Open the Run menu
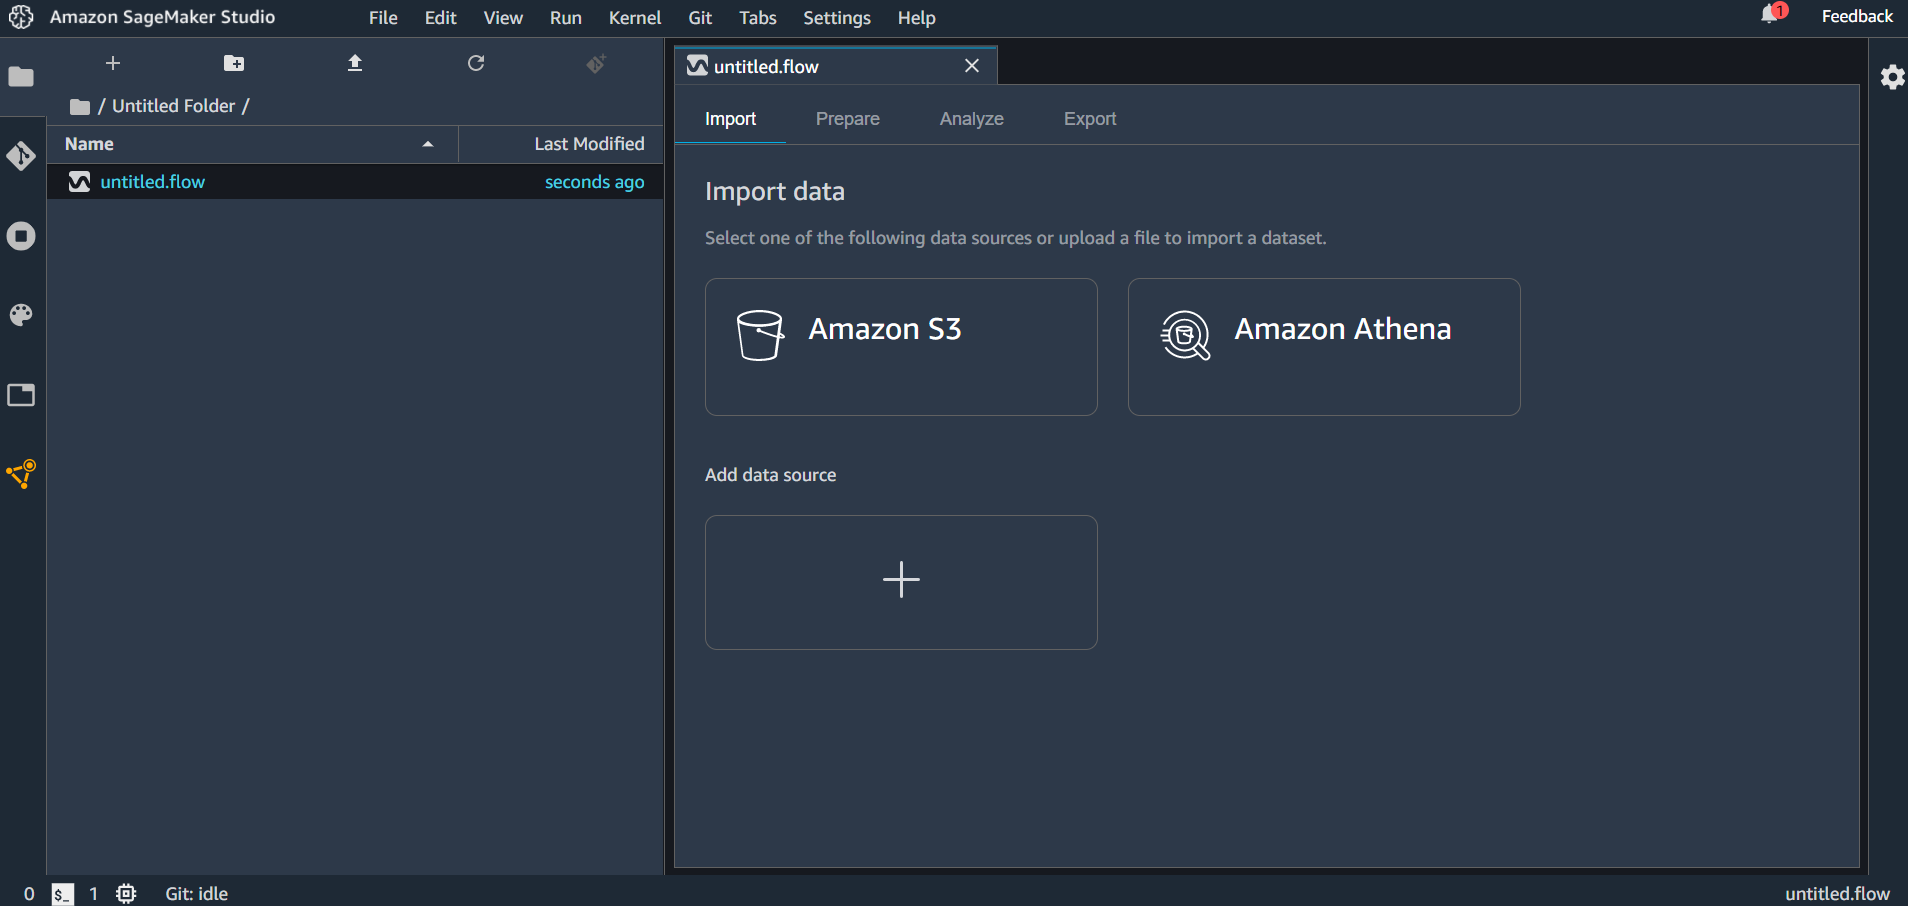Viewport: 1908px width, 906px height. tap(566, 18)
